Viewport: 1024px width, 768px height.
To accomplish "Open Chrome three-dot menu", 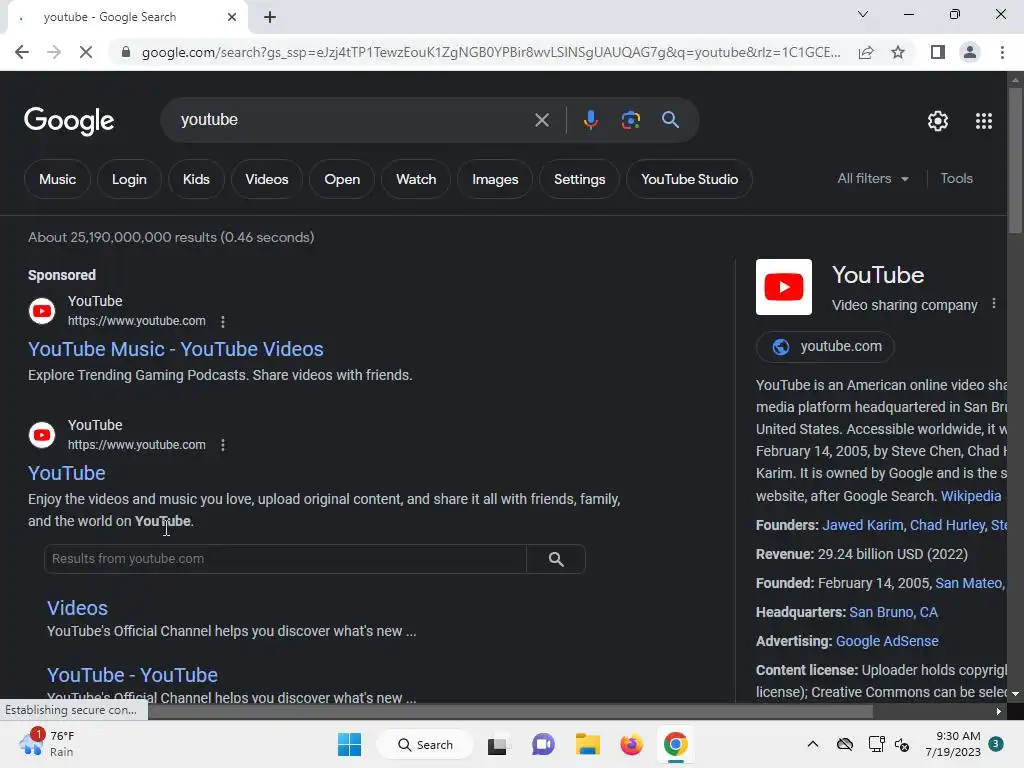I will click(x=1002, y=52).
